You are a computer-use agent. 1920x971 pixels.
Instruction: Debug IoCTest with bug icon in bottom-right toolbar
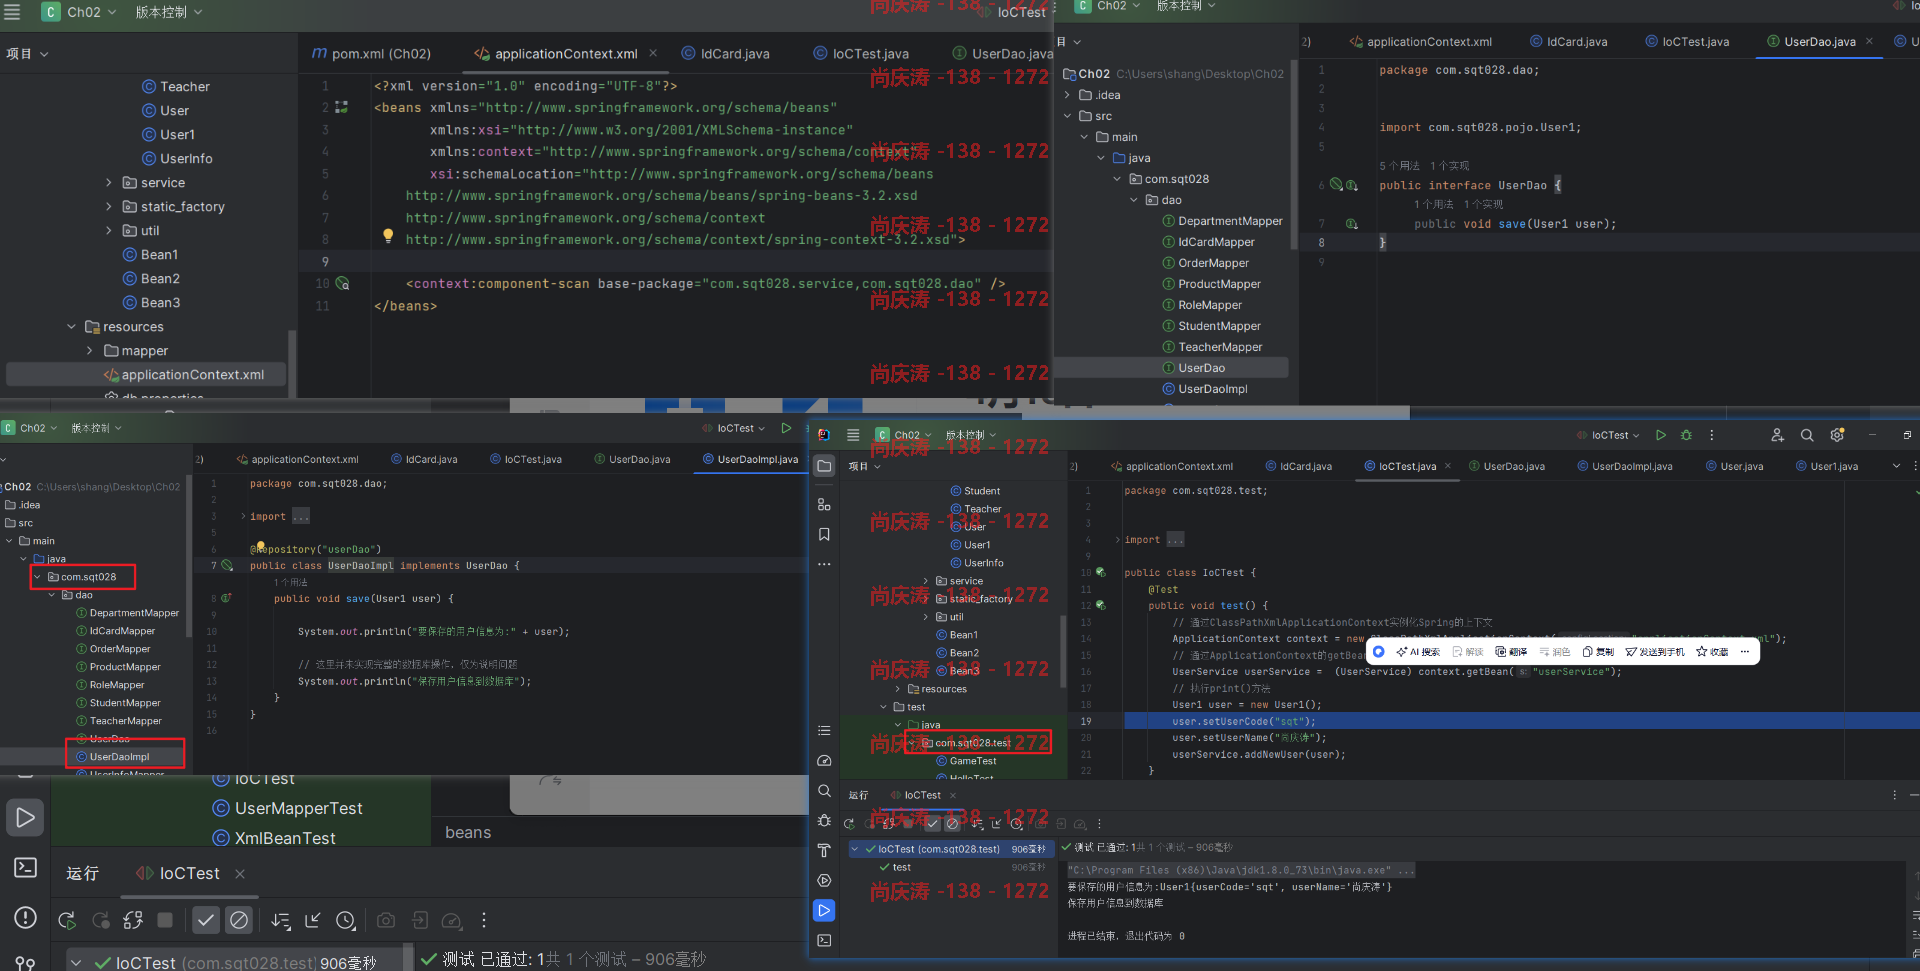pyautogui.click(x=1687, y=435)
